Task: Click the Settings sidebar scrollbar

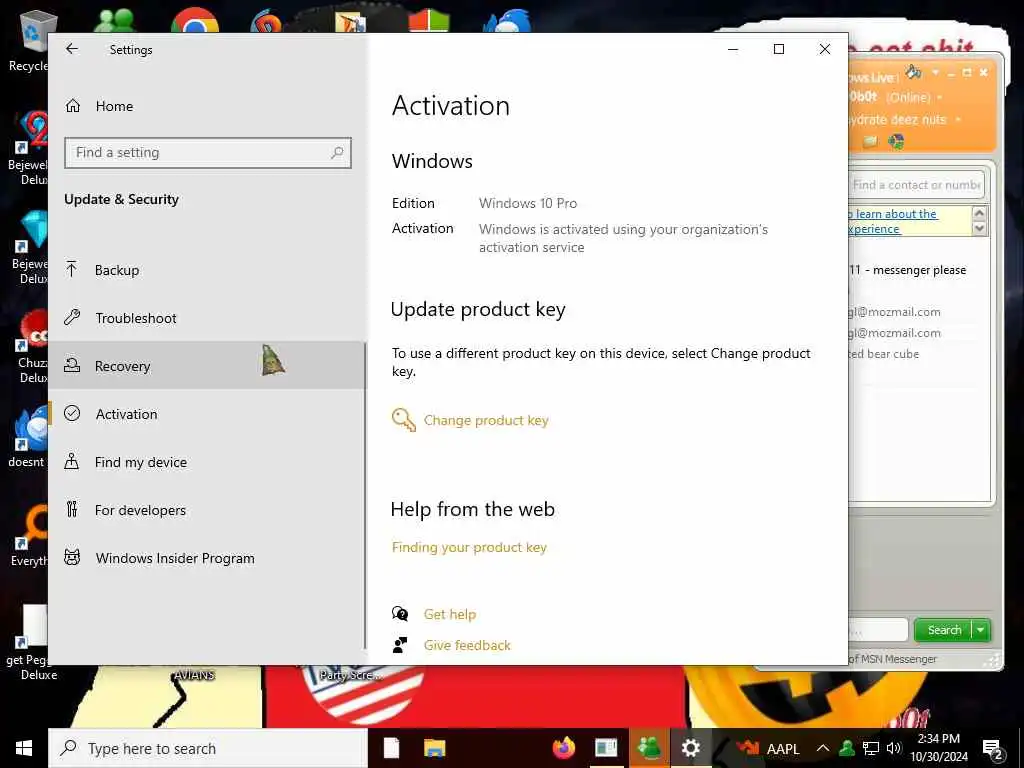Action: (365, 496)
